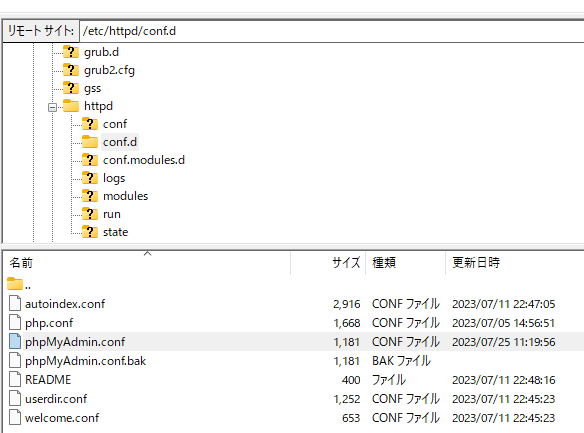Select the run folder icon
This screenshot has height=433, width=584.
pos(90,214)
